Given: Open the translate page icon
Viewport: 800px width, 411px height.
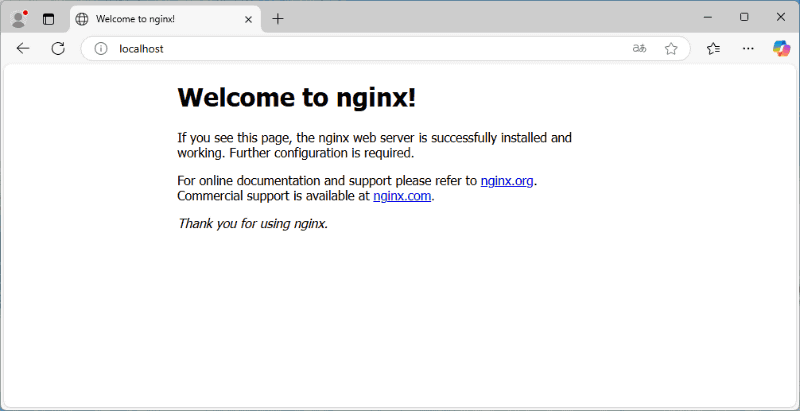Looking at the screenshot, I should (639, 48).
